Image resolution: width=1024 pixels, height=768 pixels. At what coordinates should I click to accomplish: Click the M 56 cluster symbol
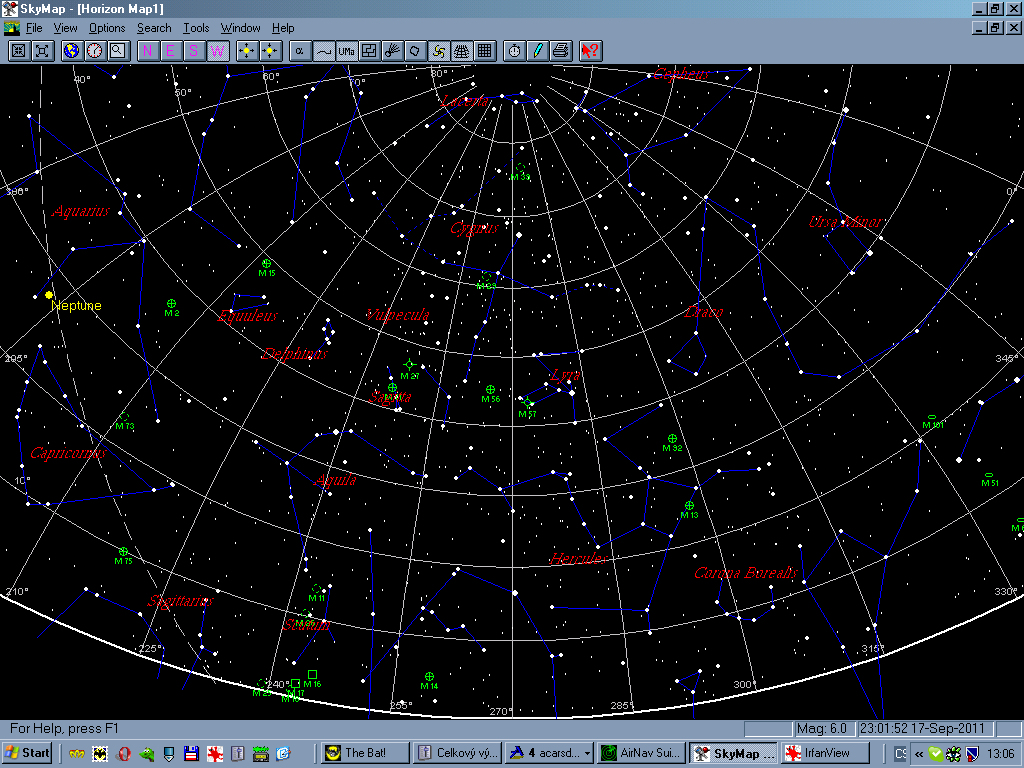click(490, 389)
